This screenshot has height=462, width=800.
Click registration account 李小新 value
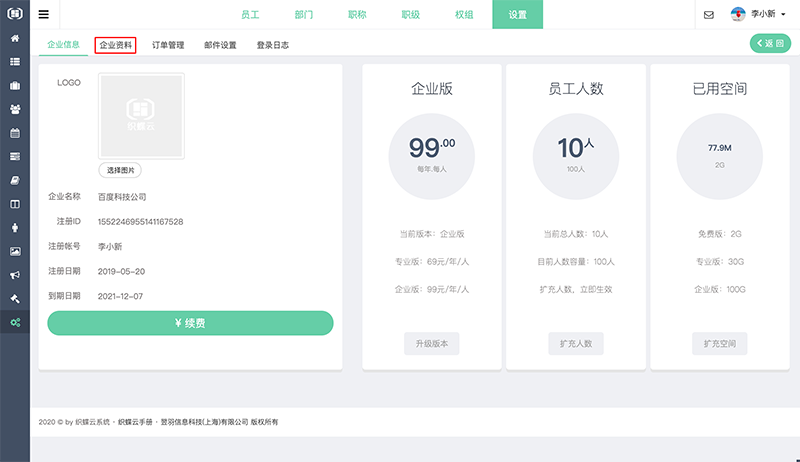coord(110,246)
